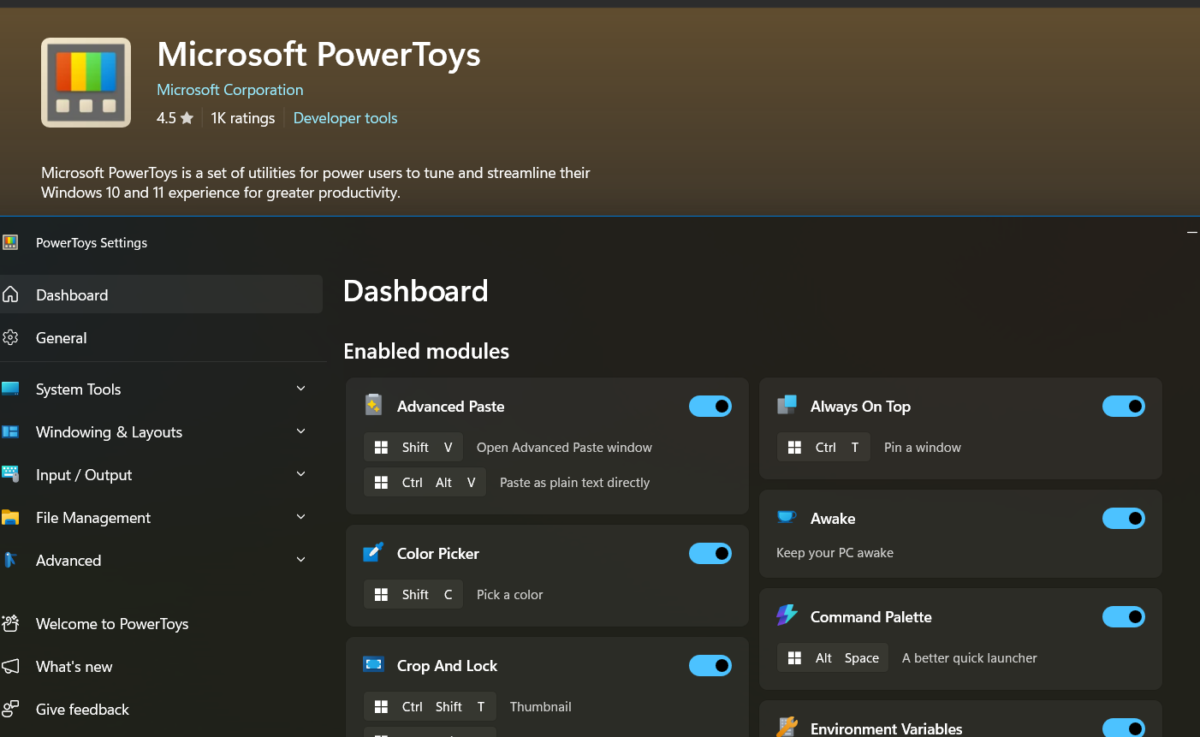The width and height of the screenshot is (1200, 737).
Task: Click the Always On Top module title
Action: 860,406
